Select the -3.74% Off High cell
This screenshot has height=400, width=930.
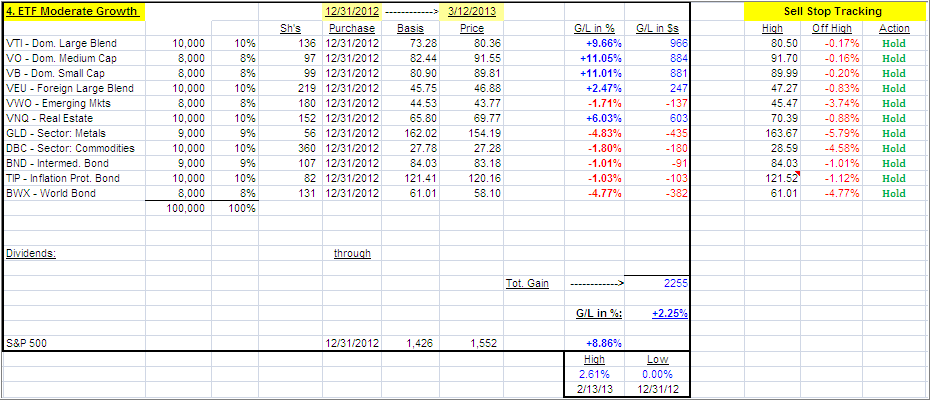(x=832, y=103)
